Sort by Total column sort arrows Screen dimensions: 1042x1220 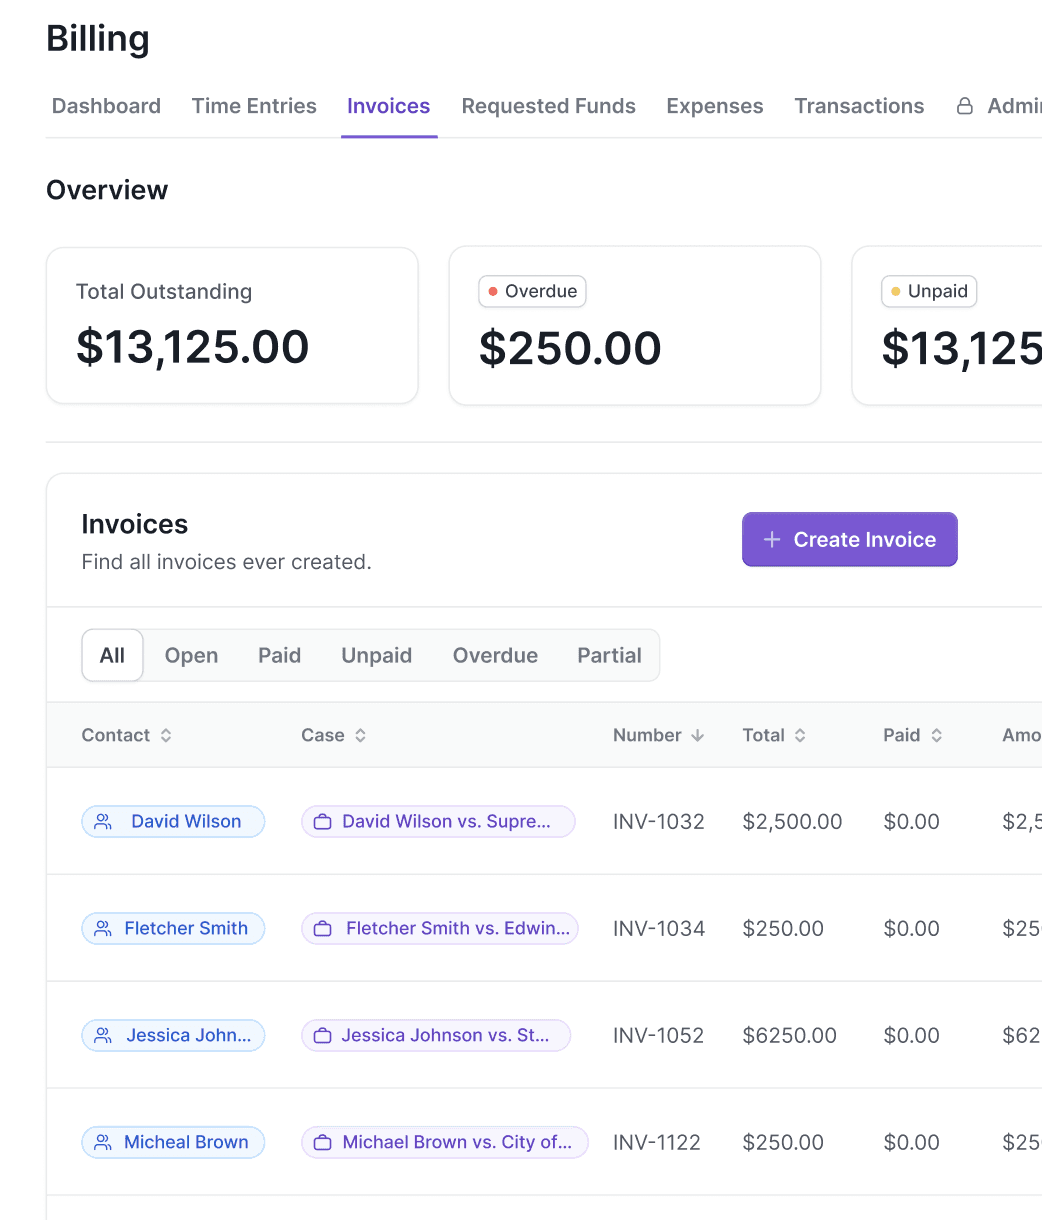tap(800, 735)
